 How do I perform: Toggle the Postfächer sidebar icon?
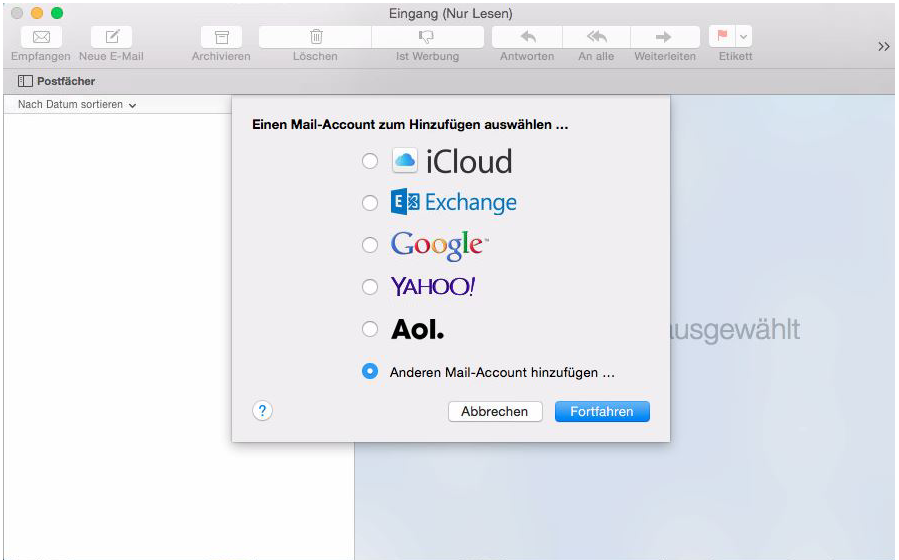point(25,81)
